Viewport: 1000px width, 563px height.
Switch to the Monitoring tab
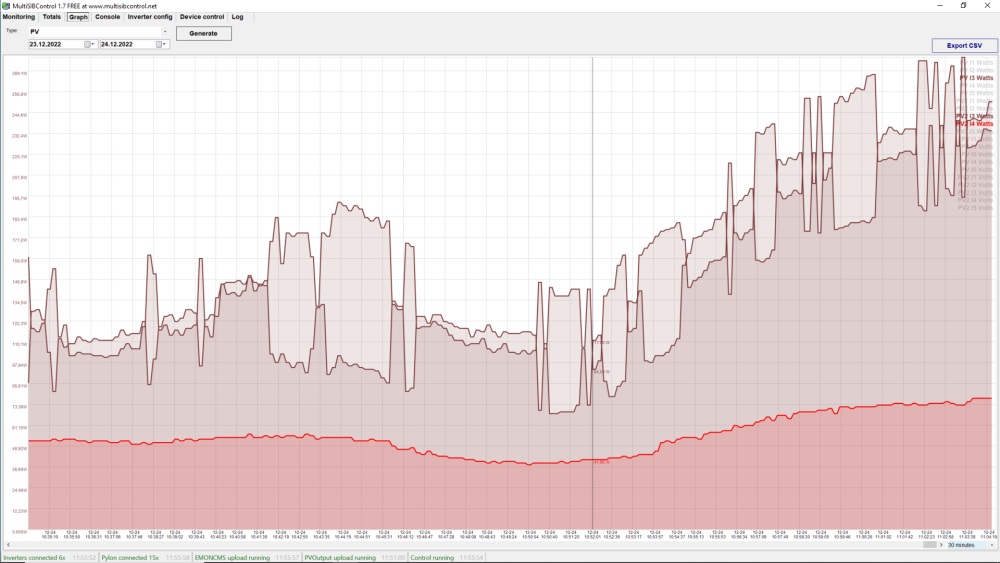click(18, 17)
